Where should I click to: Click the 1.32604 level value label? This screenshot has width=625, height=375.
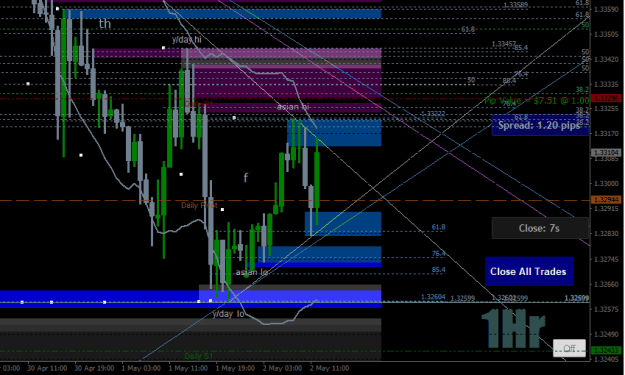(433, 297)
